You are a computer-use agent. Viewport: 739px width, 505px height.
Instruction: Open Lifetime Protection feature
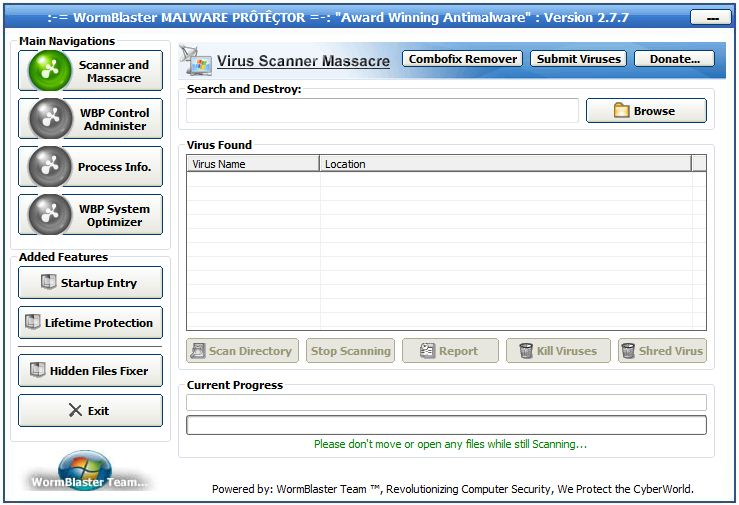90,323
